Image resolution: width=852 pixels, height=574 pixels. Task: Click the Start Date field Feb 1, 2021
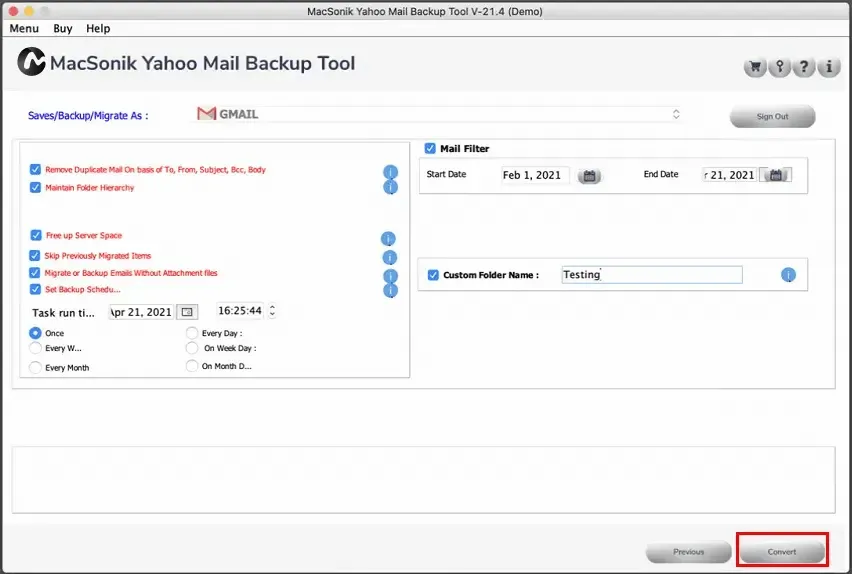535,175
